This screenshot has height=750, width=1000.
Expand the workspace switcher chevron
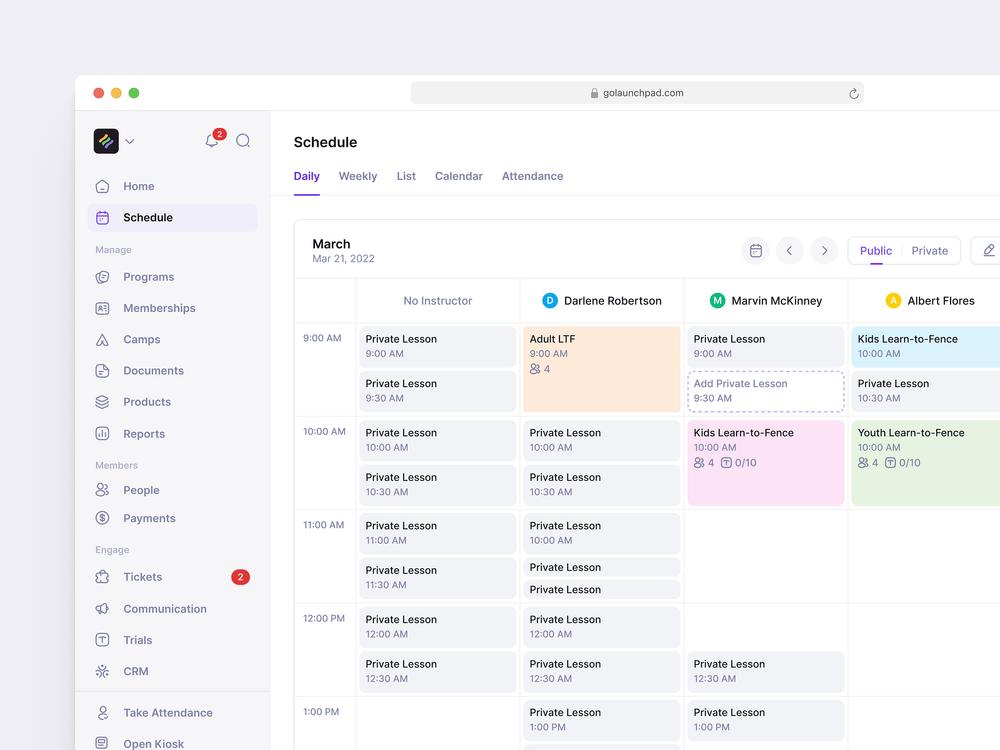[x=129, y=142]
